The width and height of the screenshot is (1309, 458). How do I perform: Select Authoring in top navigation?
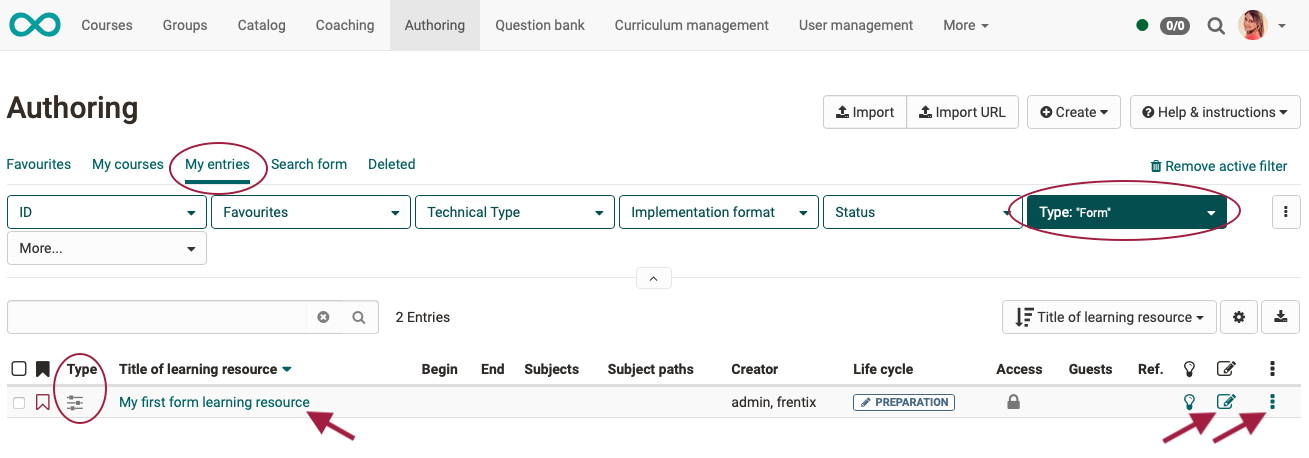tap(435, 25)
